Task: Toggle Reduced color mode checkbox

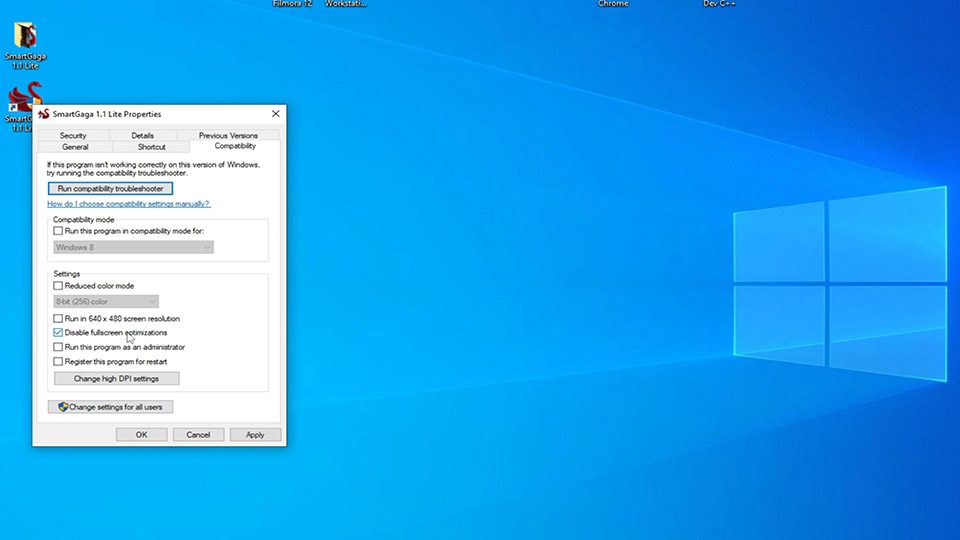Action: 58,285
